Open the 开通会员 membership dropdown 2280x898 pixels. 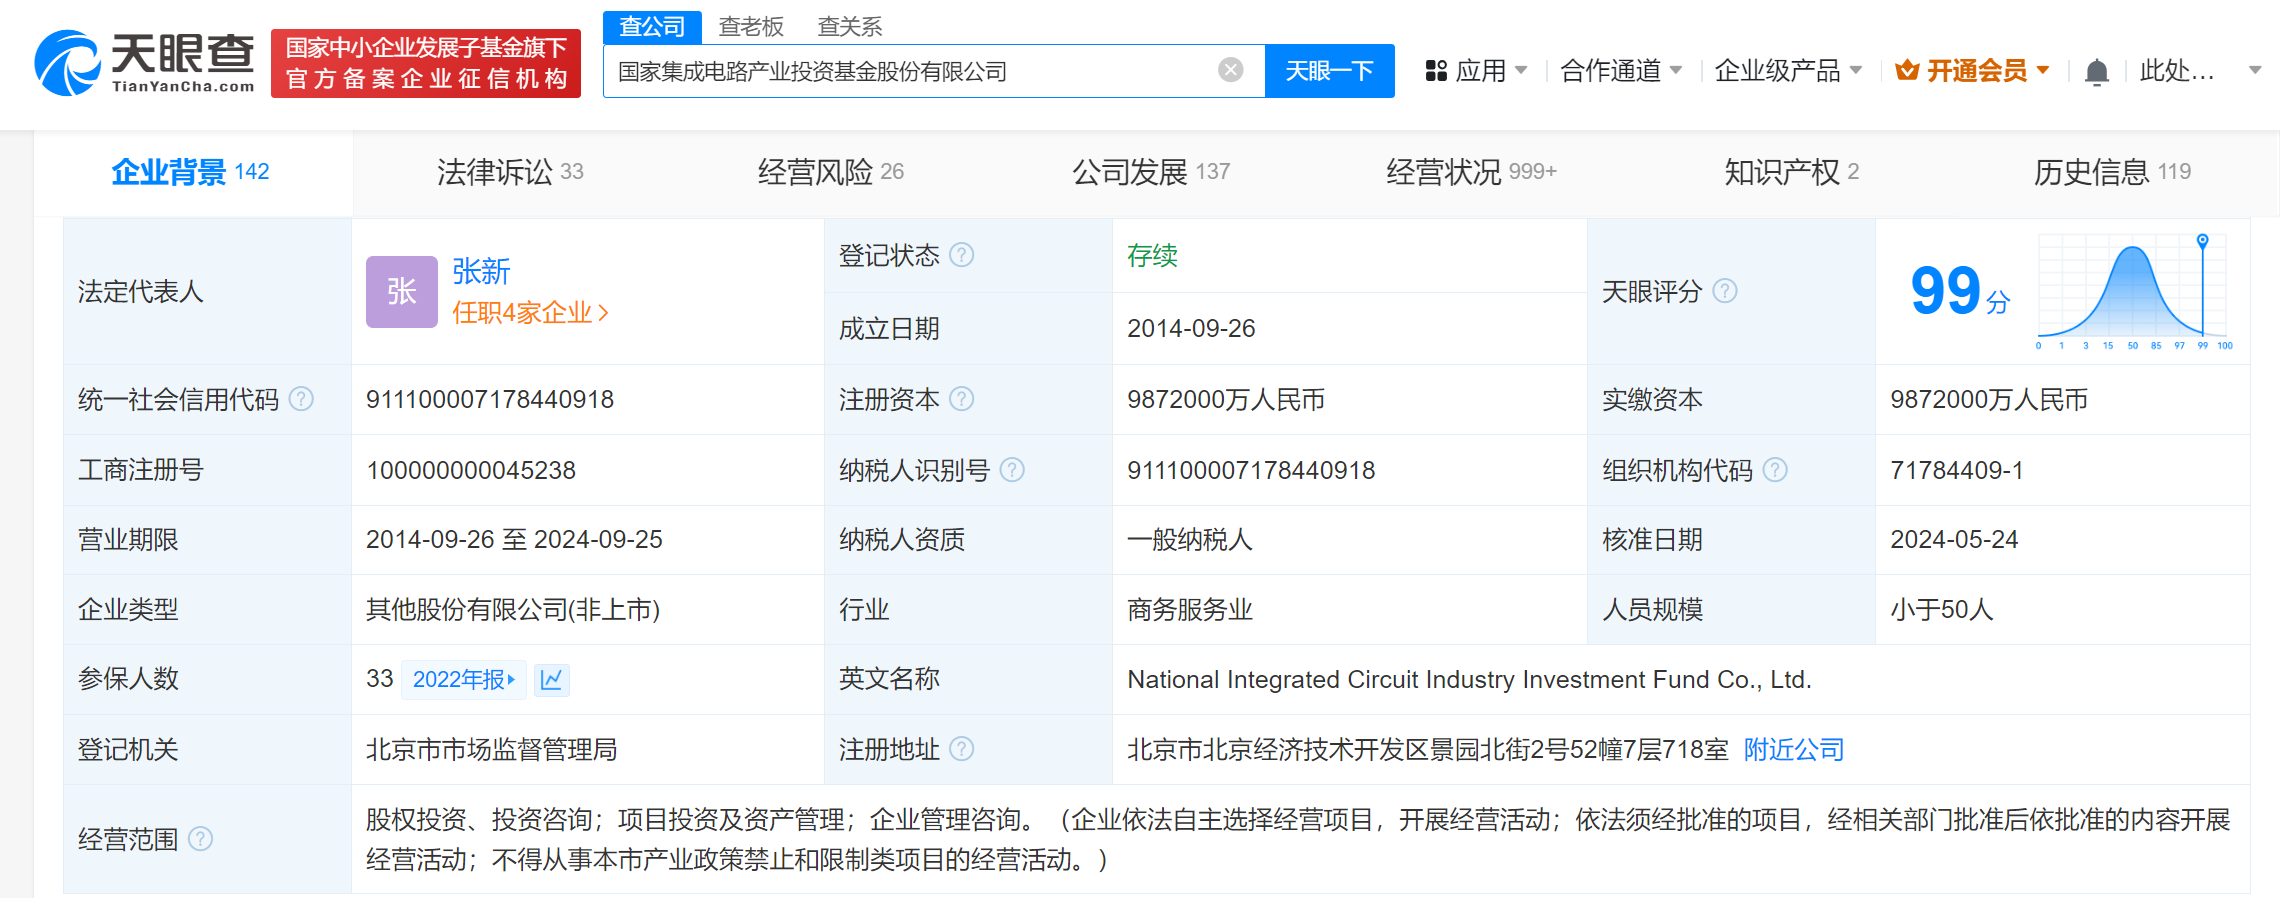pyautogui.click(x=1972, y=71)
